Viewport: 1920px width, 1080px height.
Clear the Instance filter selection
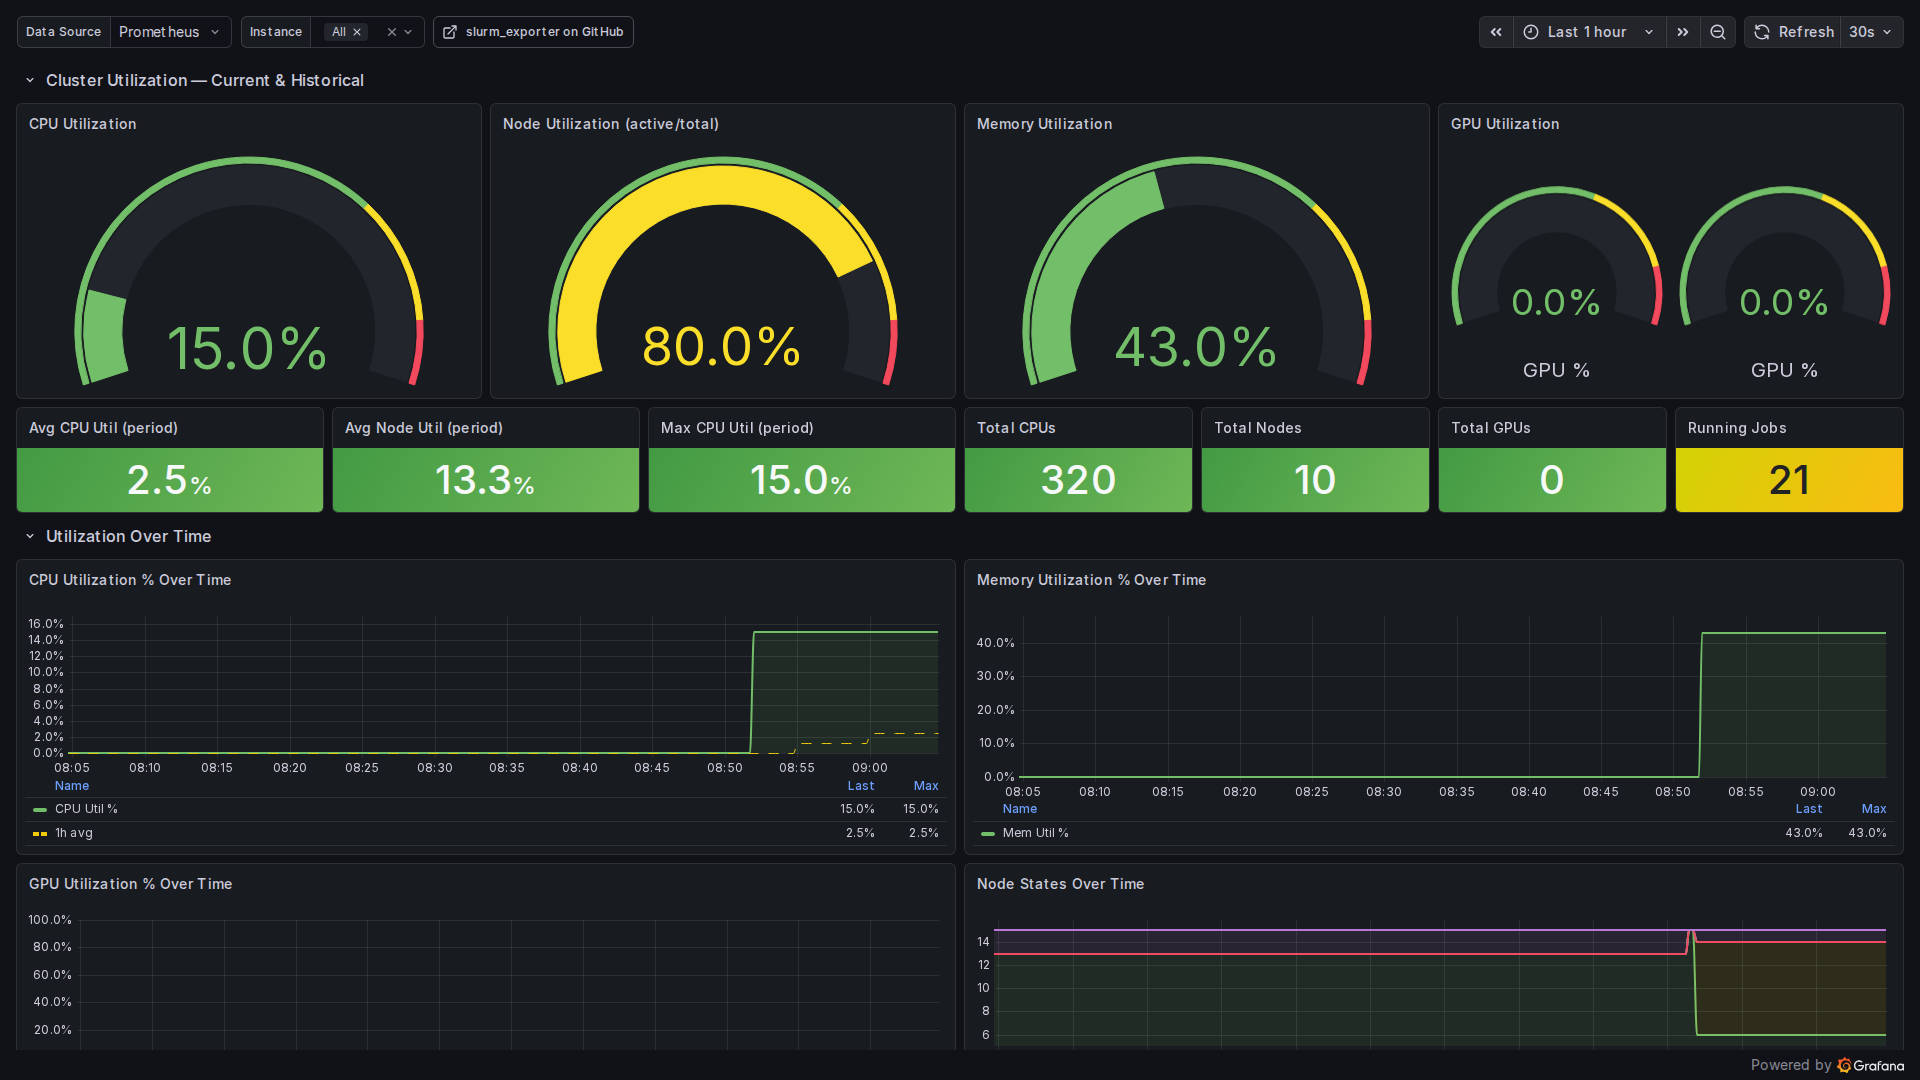pyautogui.click(x=392, y=32)
